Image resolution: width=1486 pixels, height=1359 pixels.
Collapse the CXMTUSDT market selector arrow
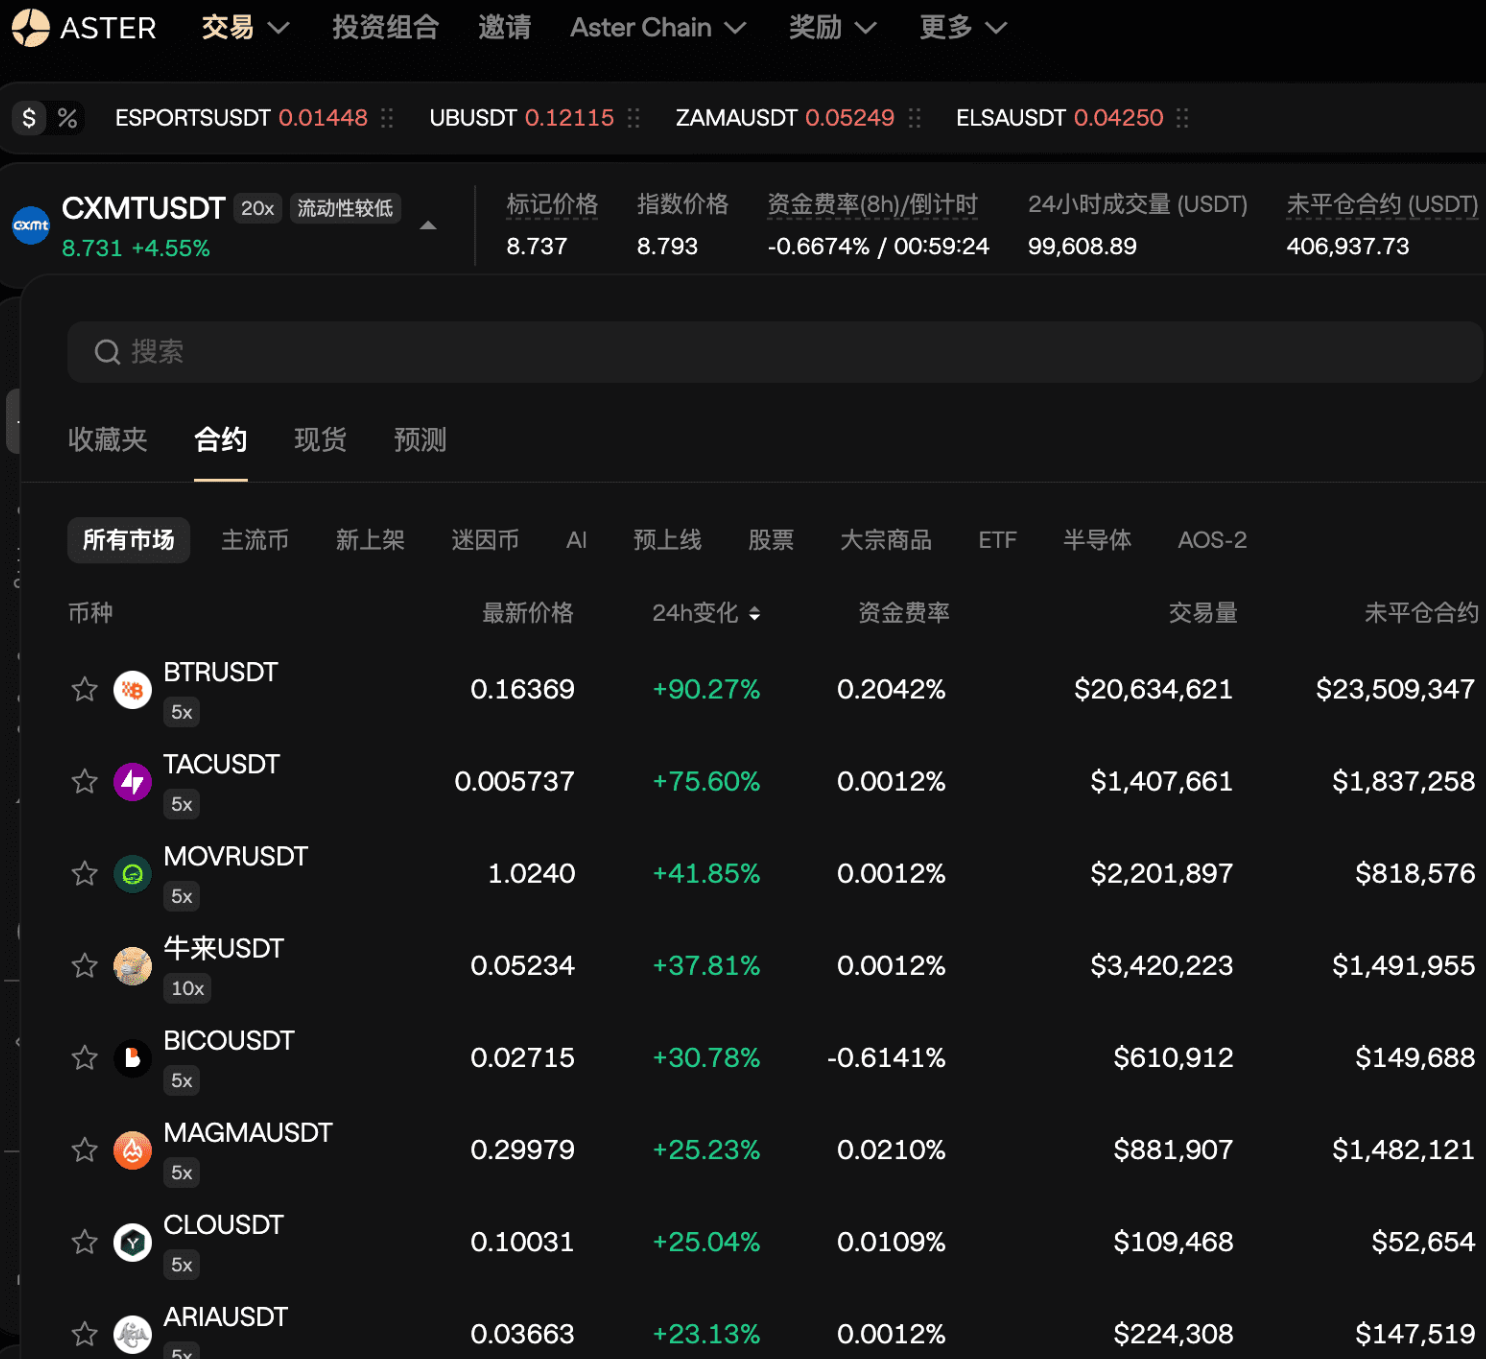point(427,226)
